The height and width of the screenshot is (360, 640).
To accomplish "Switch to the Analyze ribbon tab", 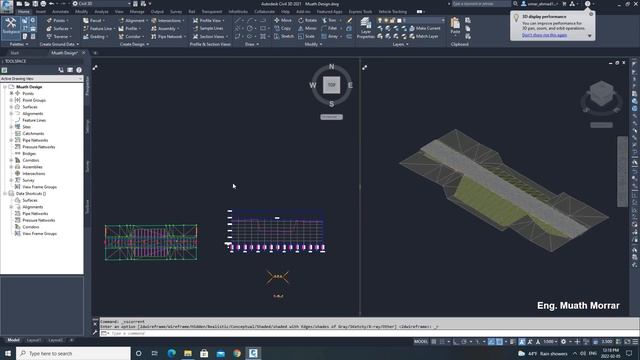I will pyautogui.click(x=101, y=12).
